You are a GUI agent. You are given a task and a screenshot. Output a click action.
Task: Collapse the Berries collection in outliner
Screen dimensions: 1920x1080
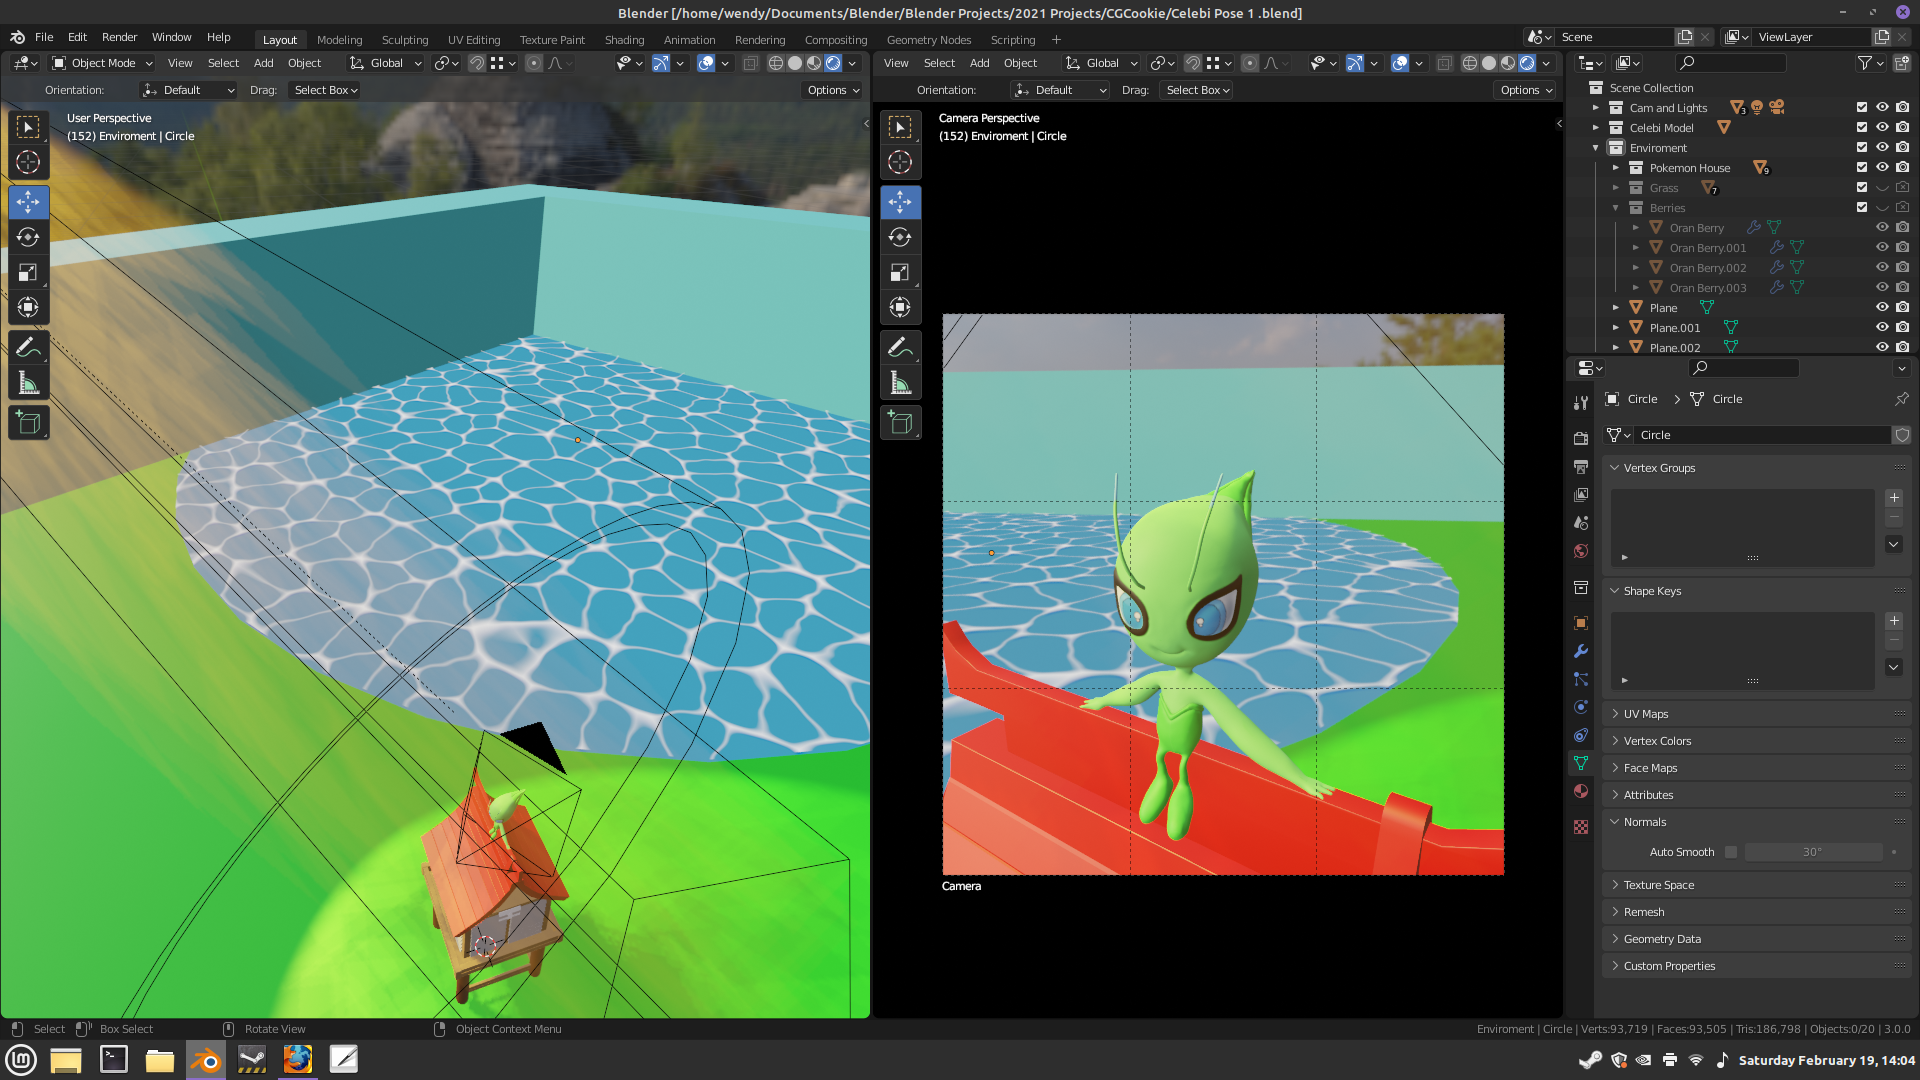[1616, 208]
